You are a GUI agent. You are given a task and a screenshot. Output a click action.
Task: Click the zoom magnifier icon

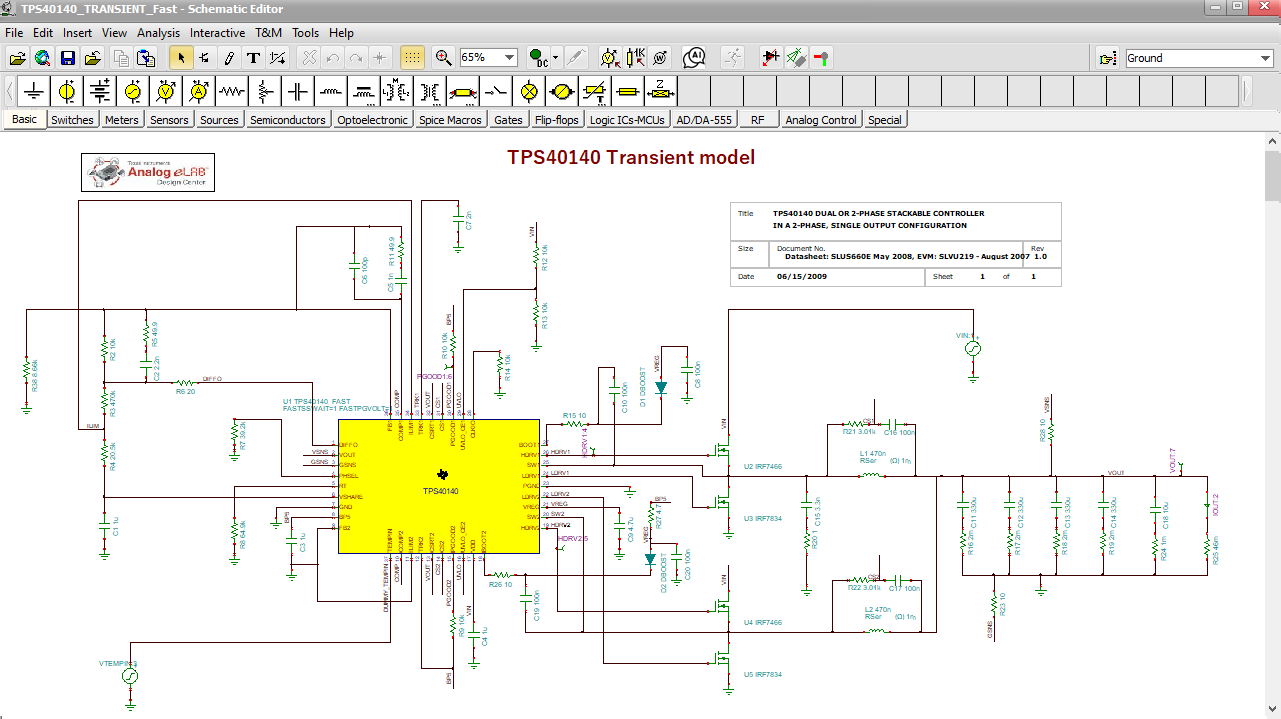(x=443, y=58)
